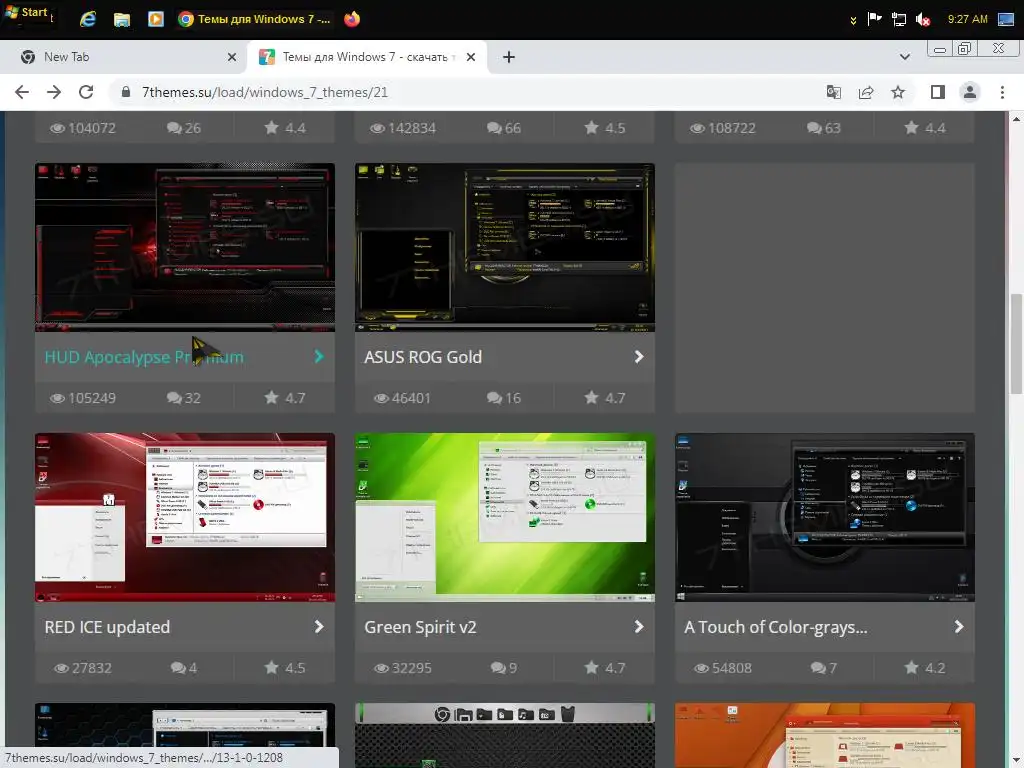Open the Google Translate page icon

tap(833, 92)
